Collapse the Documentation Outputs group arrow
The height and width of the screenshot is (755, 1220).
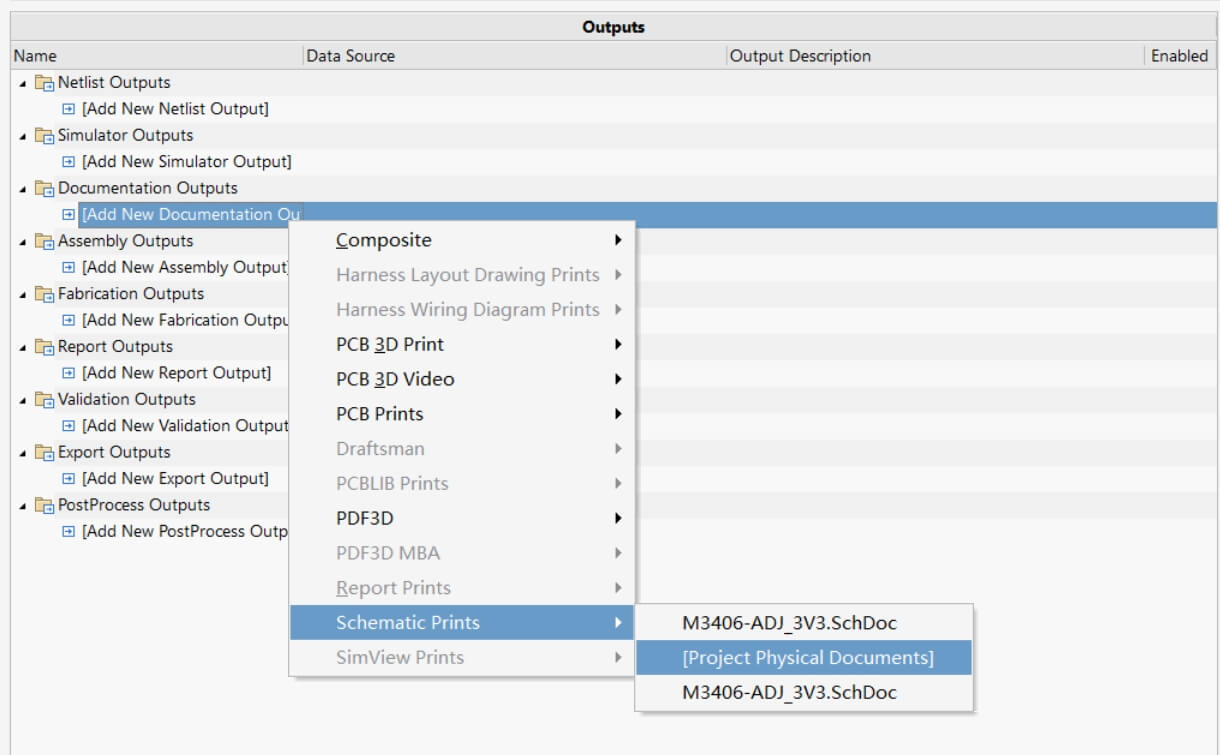click(23, 189)
